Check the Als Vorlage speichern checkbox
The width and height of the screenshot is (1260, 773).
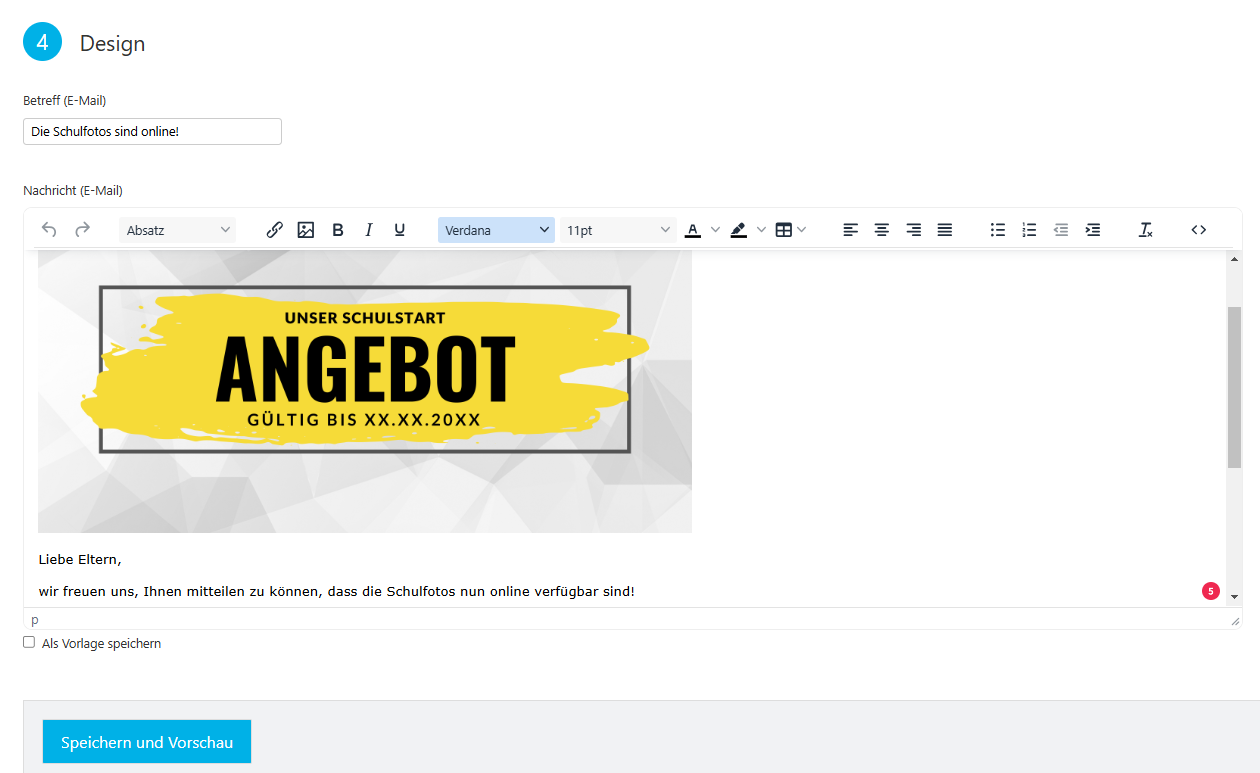(x=29, y=642)
